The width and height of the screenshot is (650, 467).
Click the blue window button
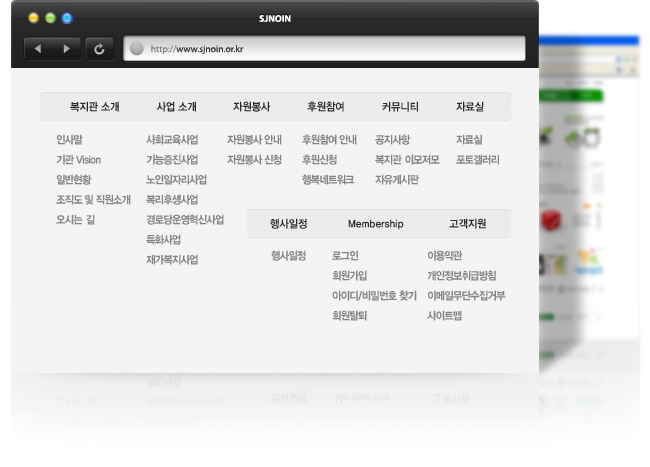pos(67,18)
